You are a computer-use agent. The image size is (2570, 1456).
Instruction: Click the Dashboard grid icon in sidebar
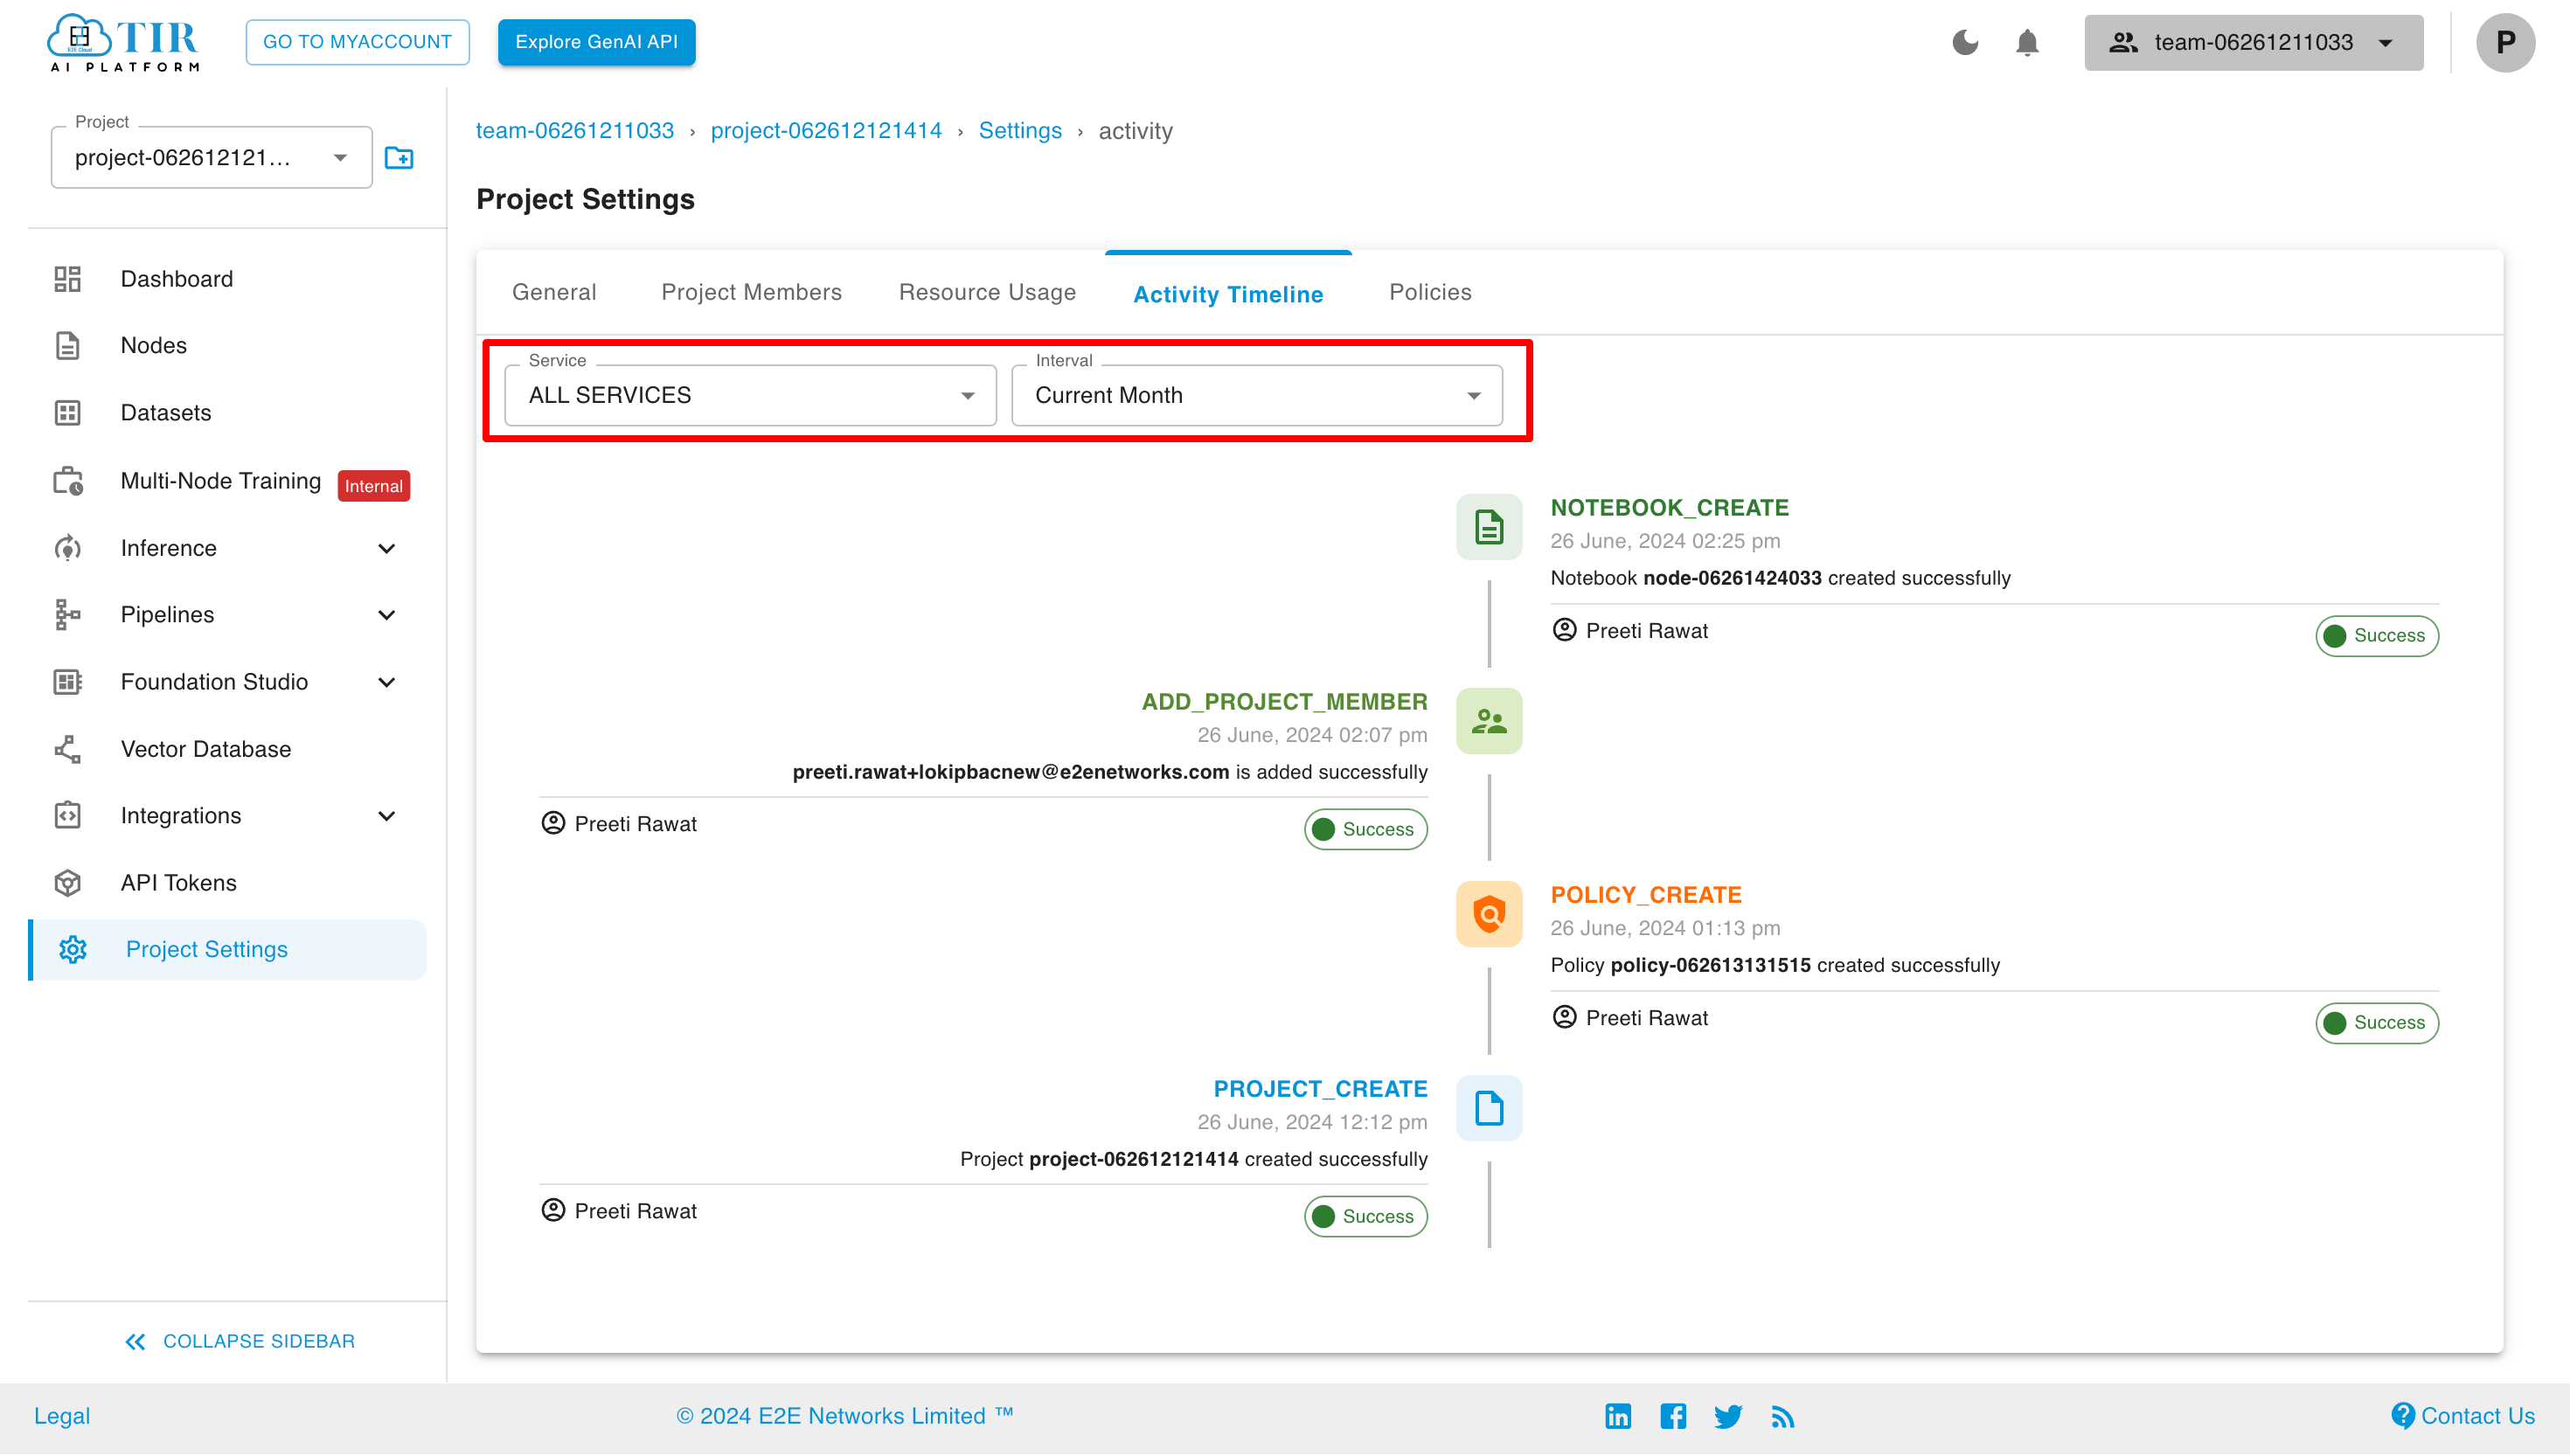coord(67,279)
